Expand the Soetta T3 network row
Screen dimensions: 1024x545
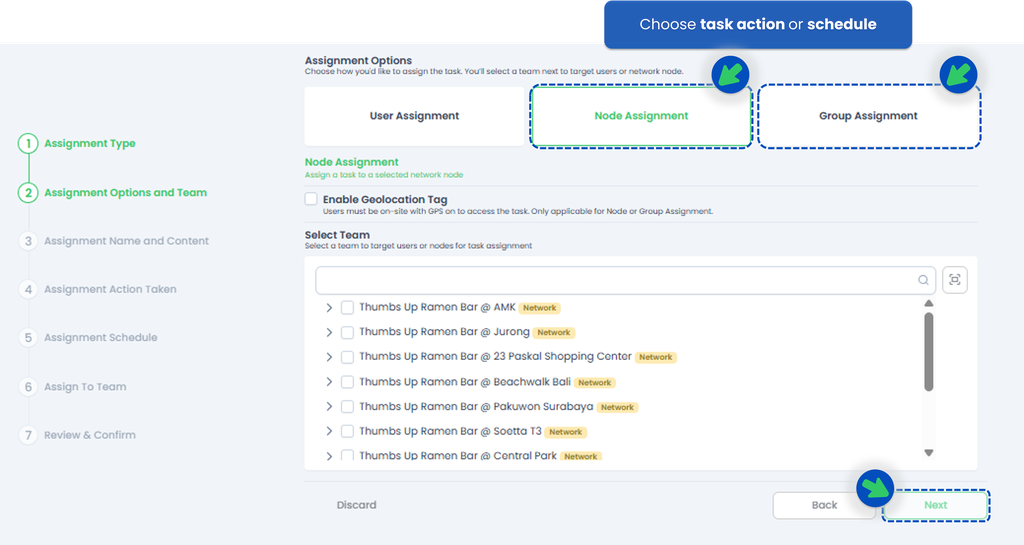pos(329,432)
